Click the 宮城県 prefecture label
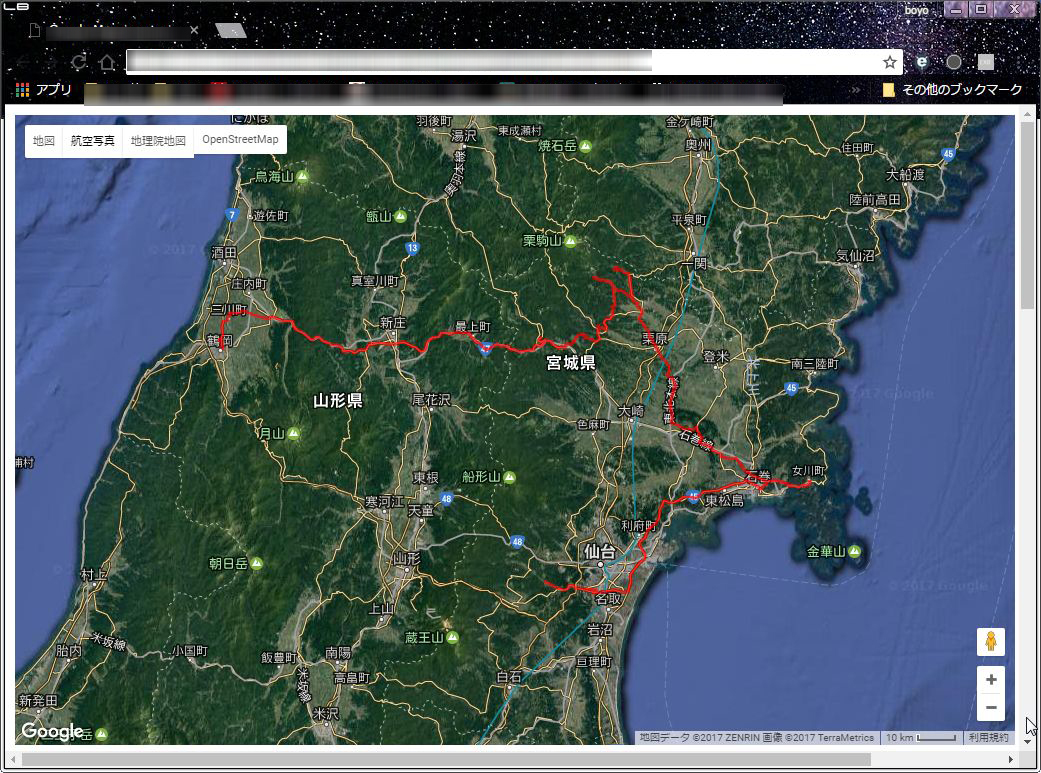Screen dimensions: 1041x773 point(571,363)
